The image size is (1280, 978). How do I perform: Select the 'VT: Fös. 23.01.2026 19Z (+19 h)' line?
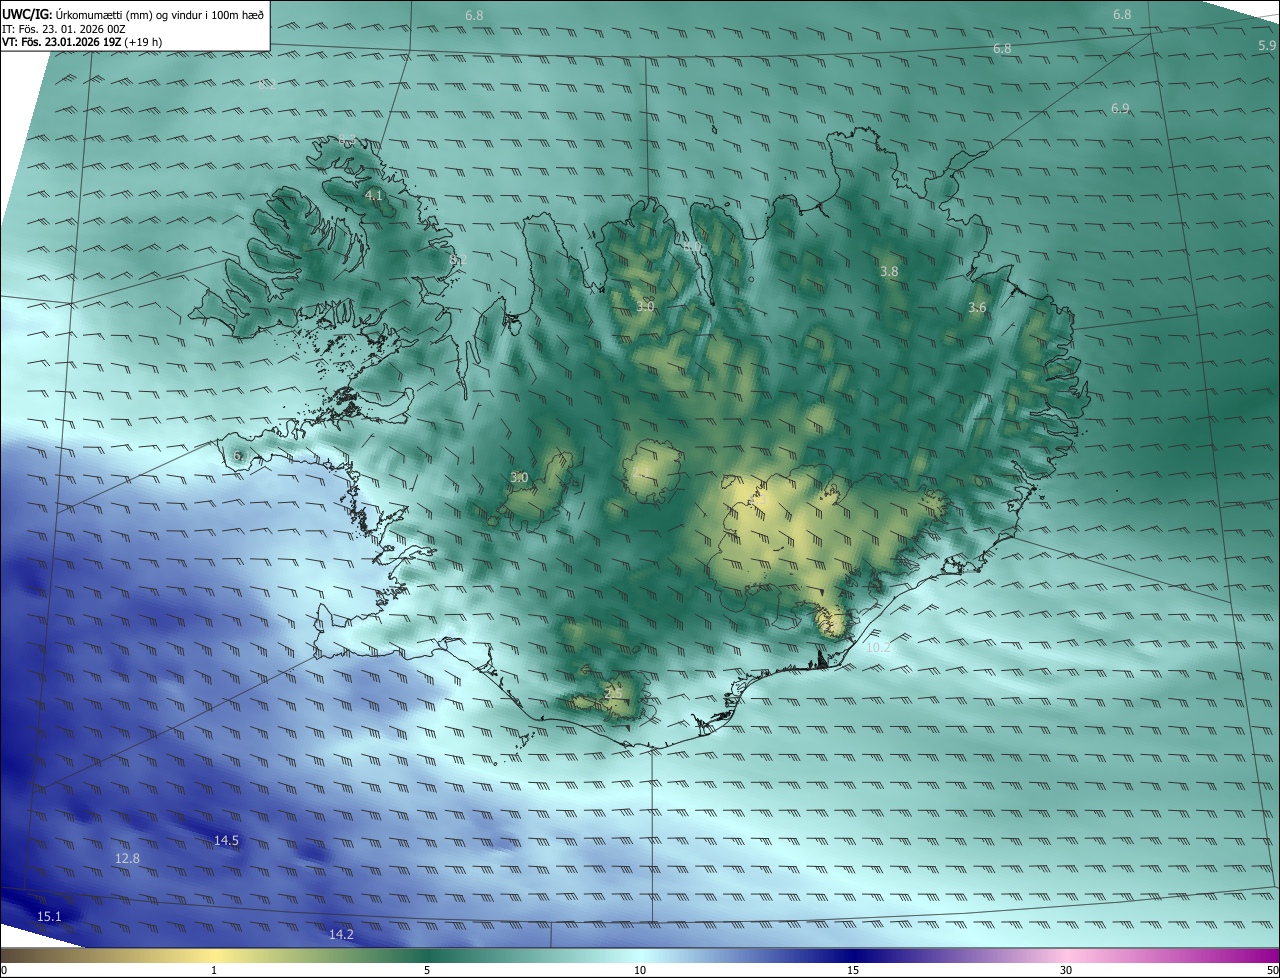[82, 42]
